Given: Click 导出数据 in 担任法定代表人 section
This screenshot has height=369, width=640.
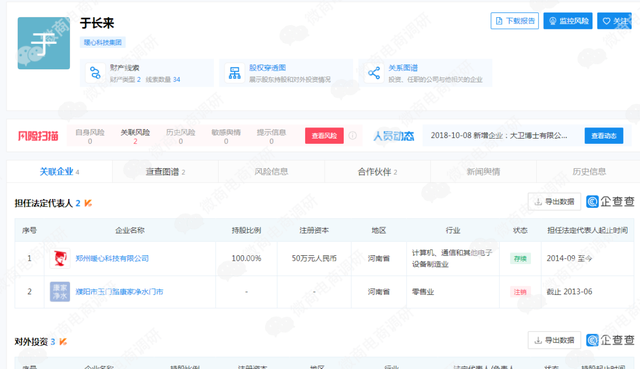Looking at the screenshot, I should click(x=554, y=202).
